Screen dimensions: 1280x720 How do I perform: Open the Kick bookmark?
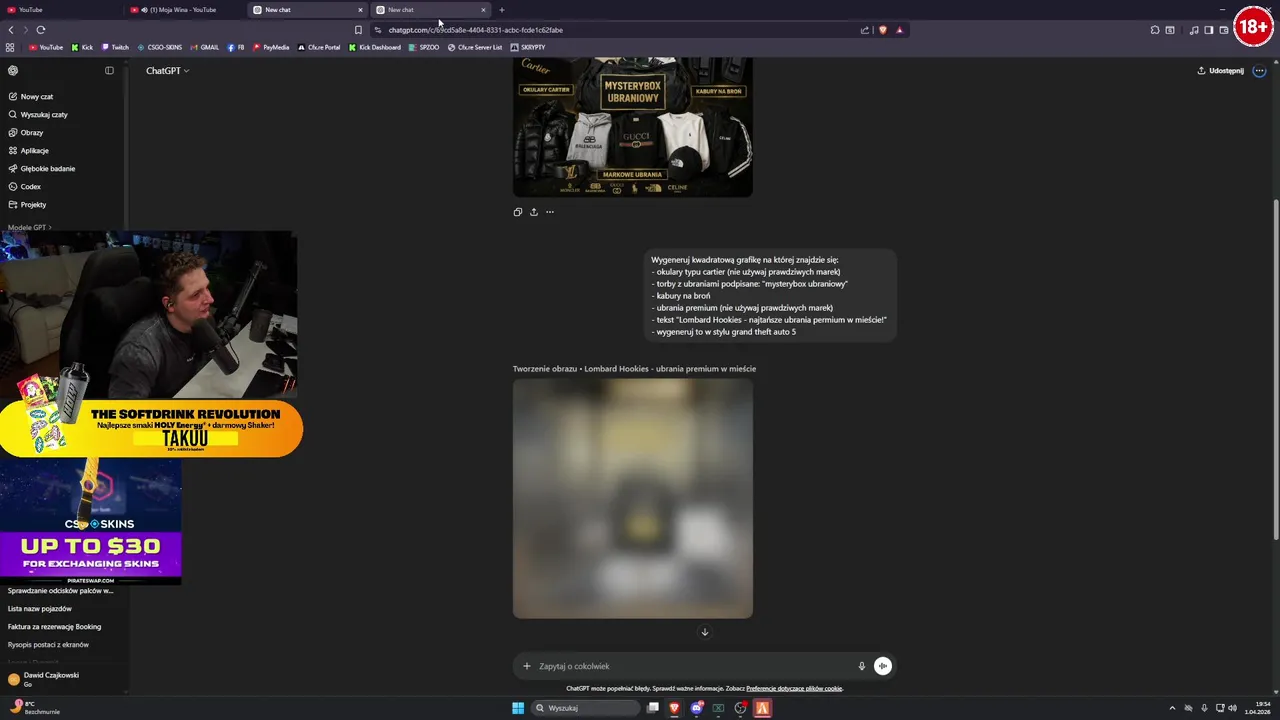tap(82, 47)
